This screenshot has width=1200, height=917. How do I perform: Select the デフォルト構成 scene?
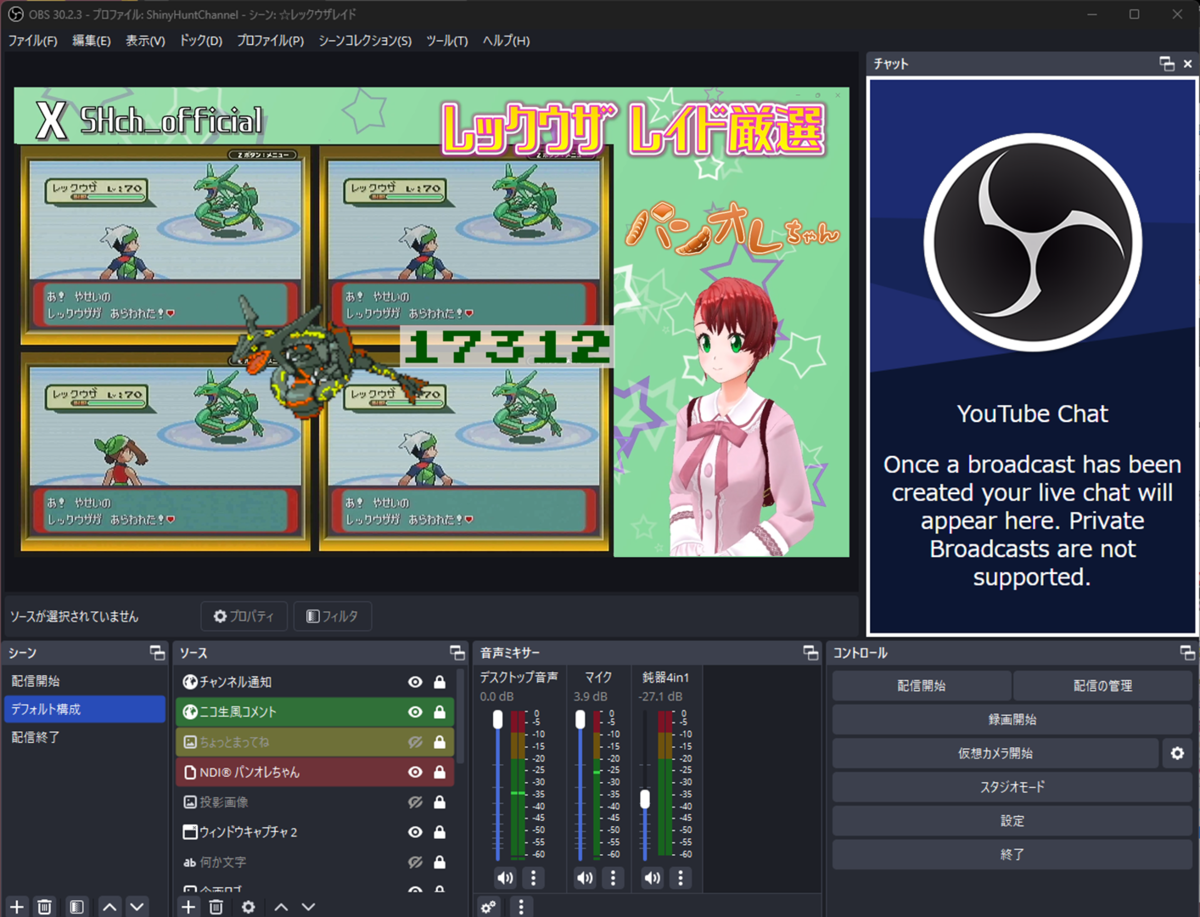[84, 709]
